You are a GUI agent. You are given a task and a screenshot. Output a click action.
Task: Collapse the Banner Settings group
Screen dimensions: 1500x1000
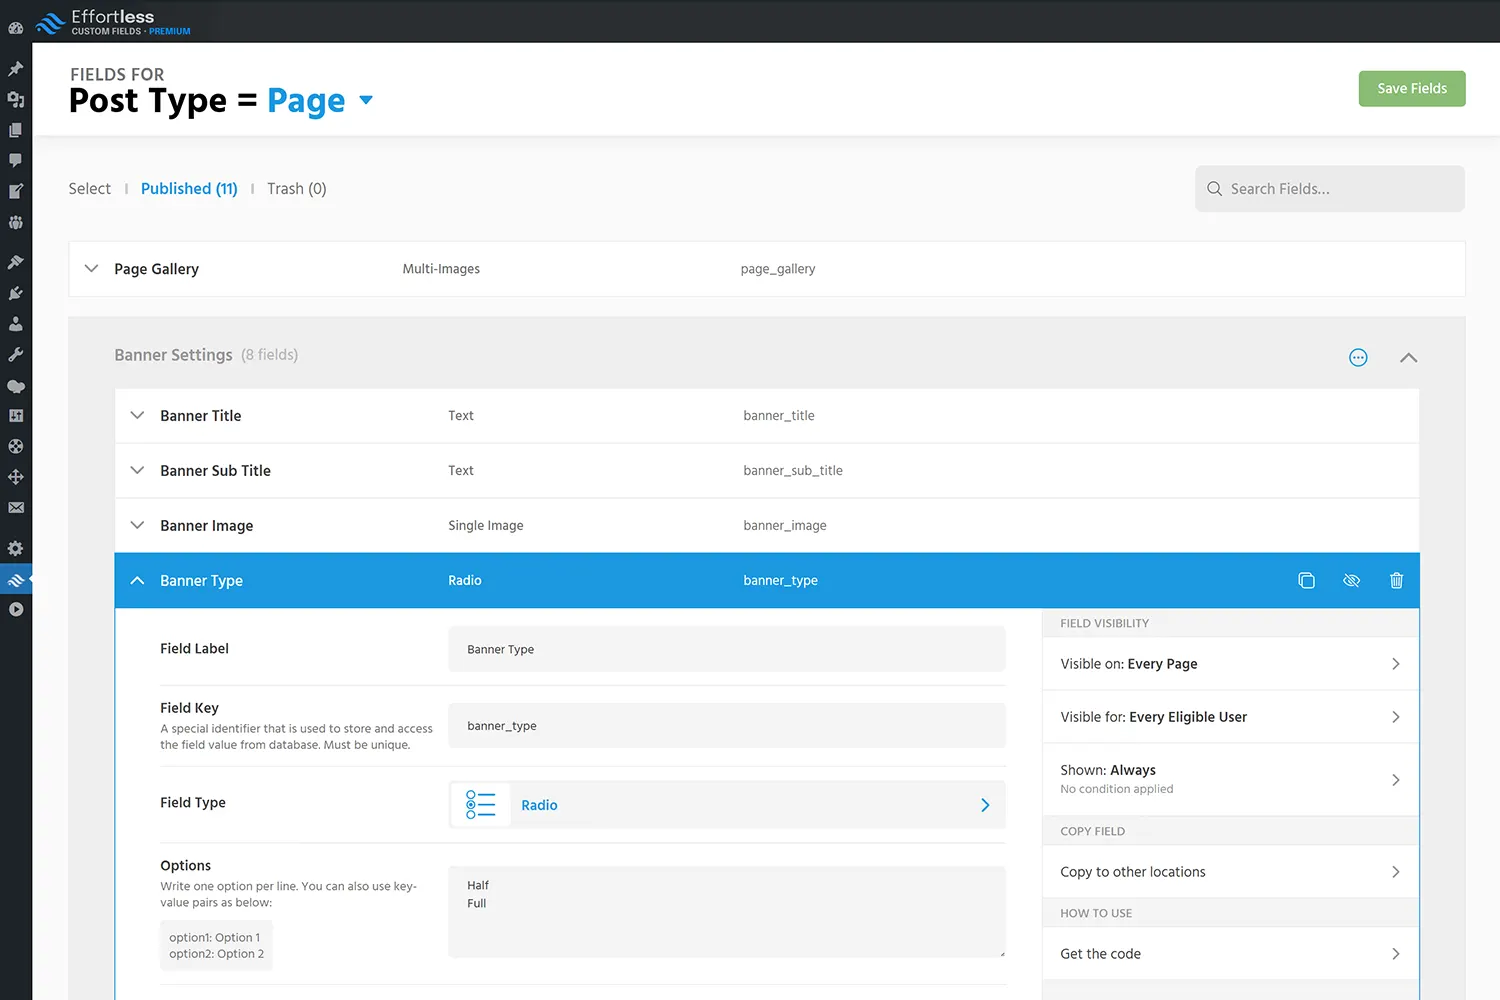coord(1408,358)
